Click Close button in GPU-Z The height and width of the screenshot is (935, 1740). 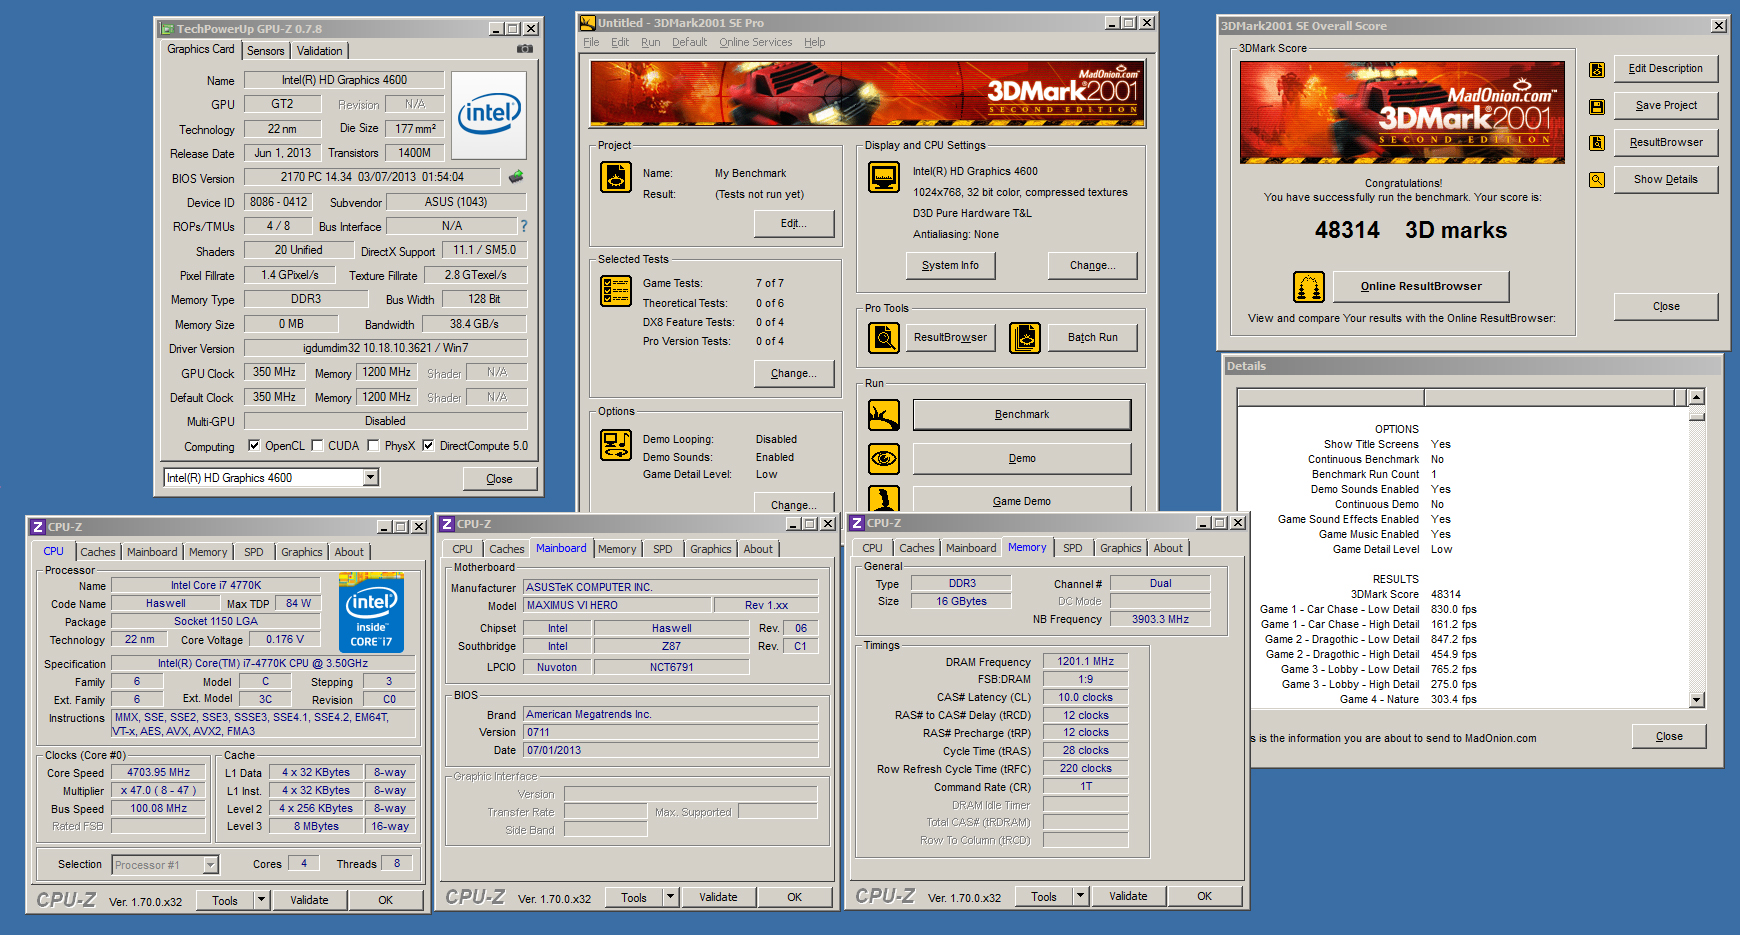click(x=500, y=479)
